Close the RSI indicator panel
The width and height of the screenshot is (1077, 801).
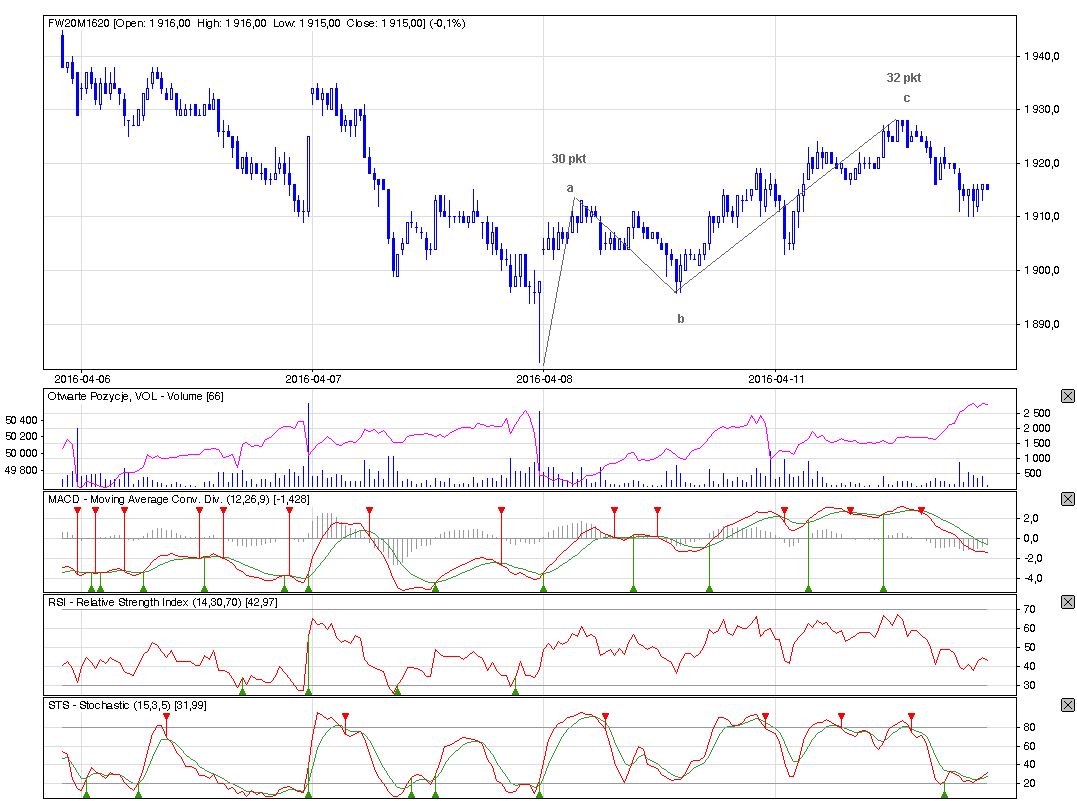pyautogui.click(x=1067, y=602)
